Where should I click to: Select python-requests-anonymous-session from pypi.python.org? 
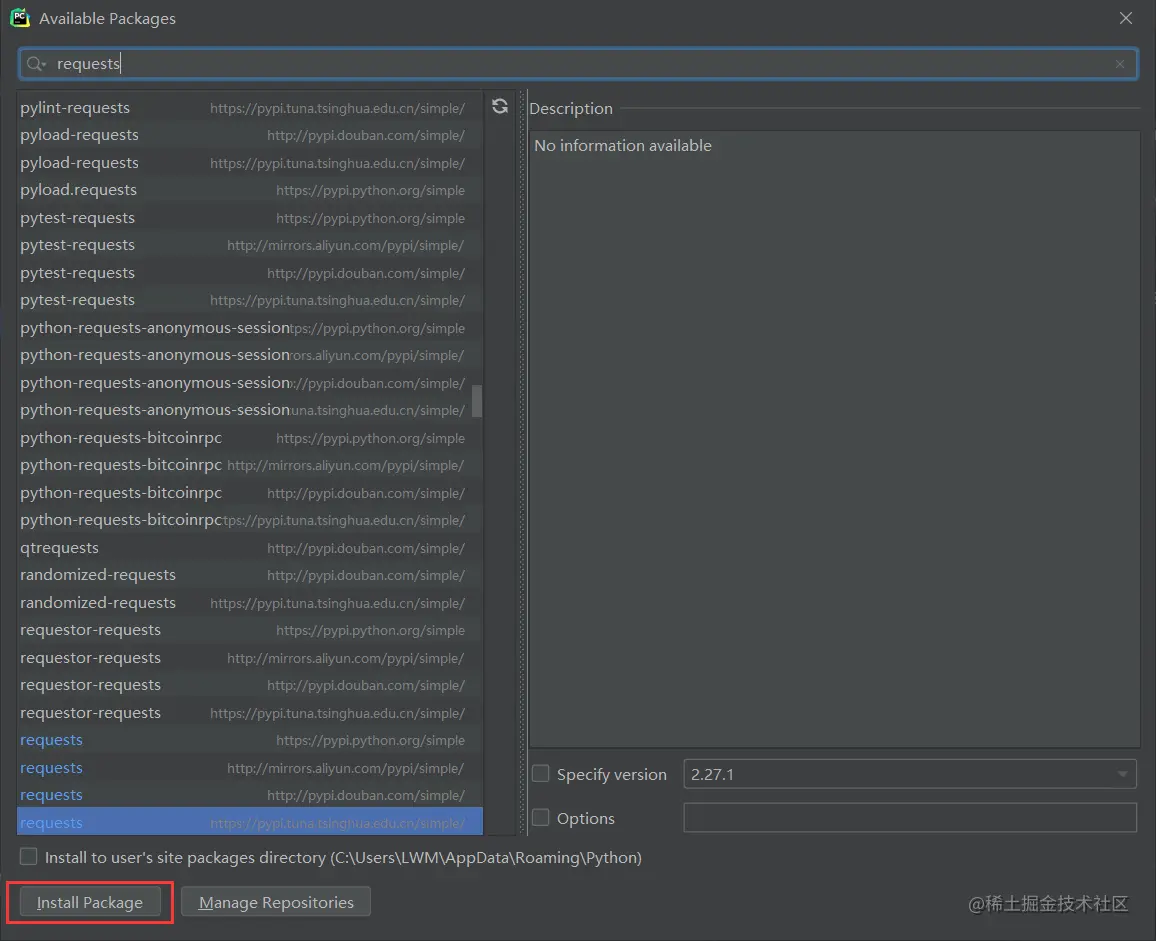coord(250,327)
